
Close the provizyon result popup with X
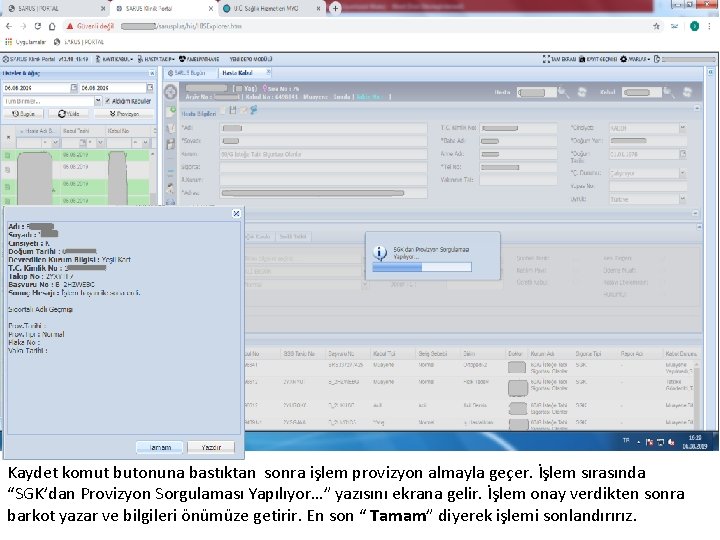(x=236, y=214)
